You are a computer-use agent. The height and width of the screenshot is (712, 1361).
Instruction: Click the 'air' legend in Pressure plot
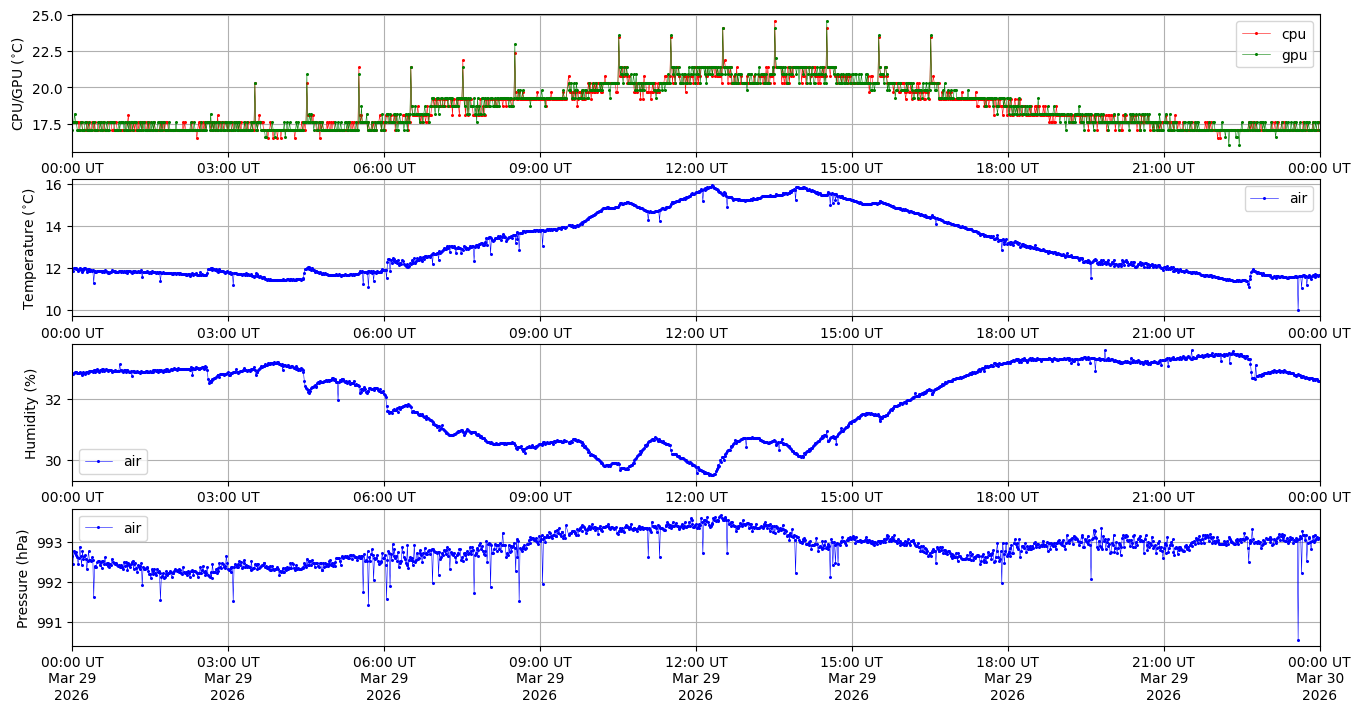click(132, 528)
